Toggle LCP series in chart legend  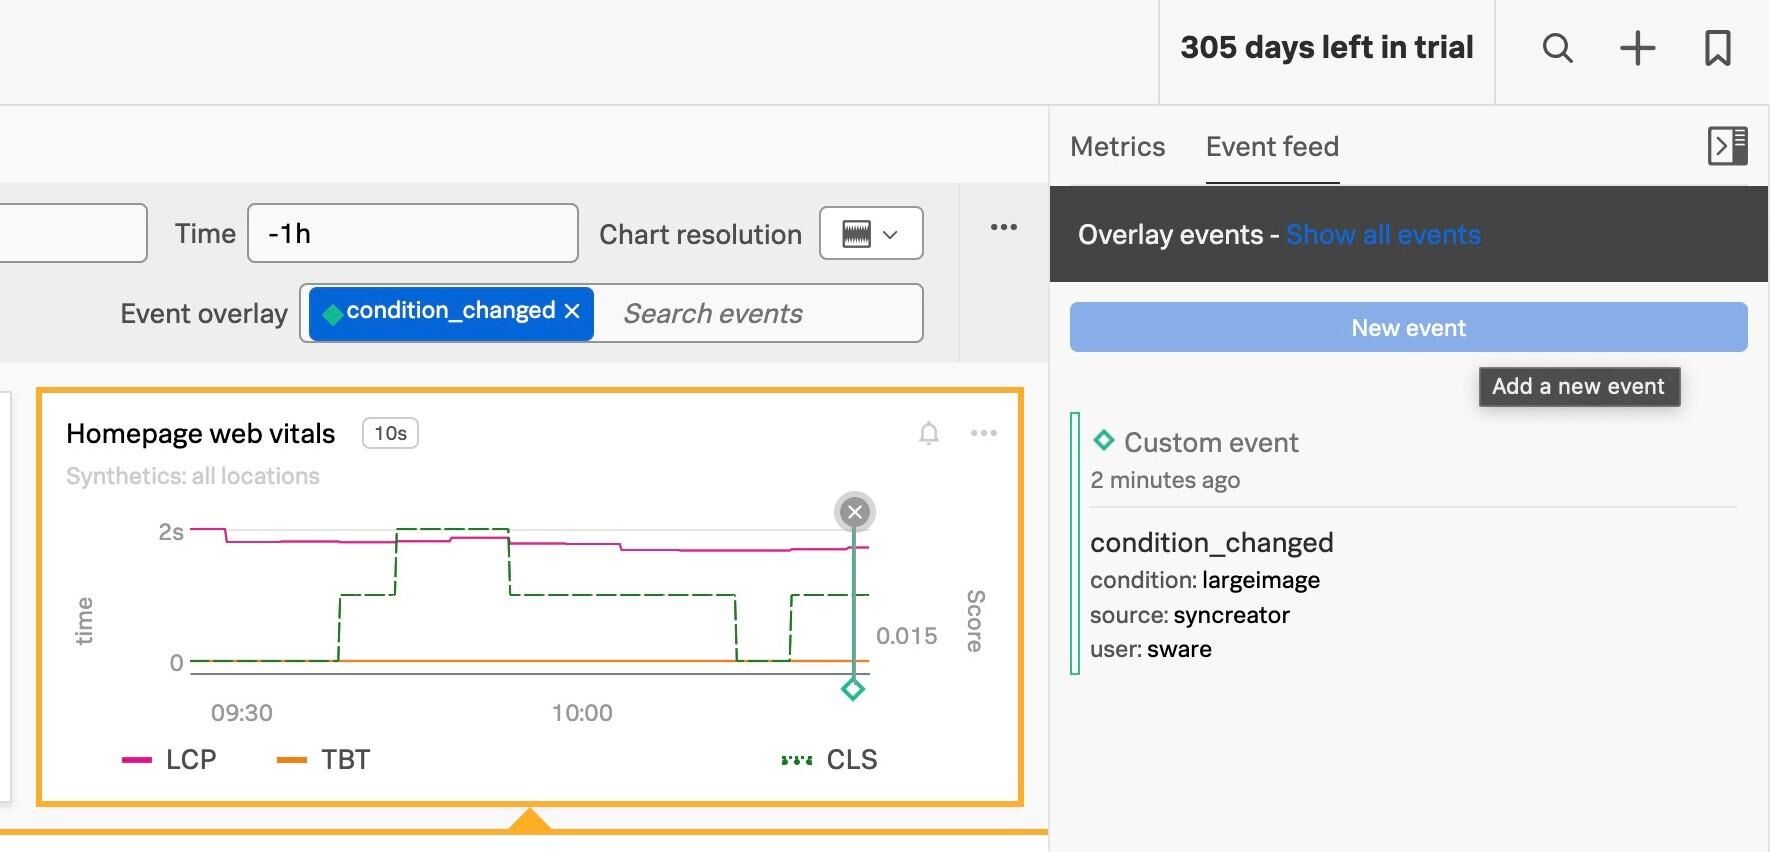tap(170, 759)
